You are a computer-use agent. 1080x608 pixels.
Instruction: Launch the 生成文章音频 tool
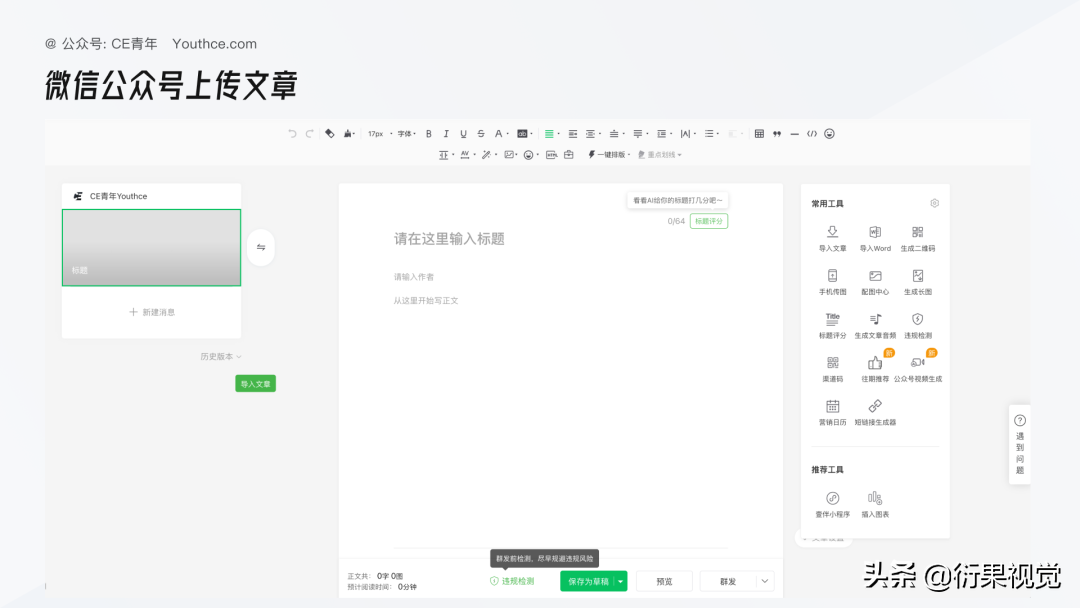pos(875,320)
